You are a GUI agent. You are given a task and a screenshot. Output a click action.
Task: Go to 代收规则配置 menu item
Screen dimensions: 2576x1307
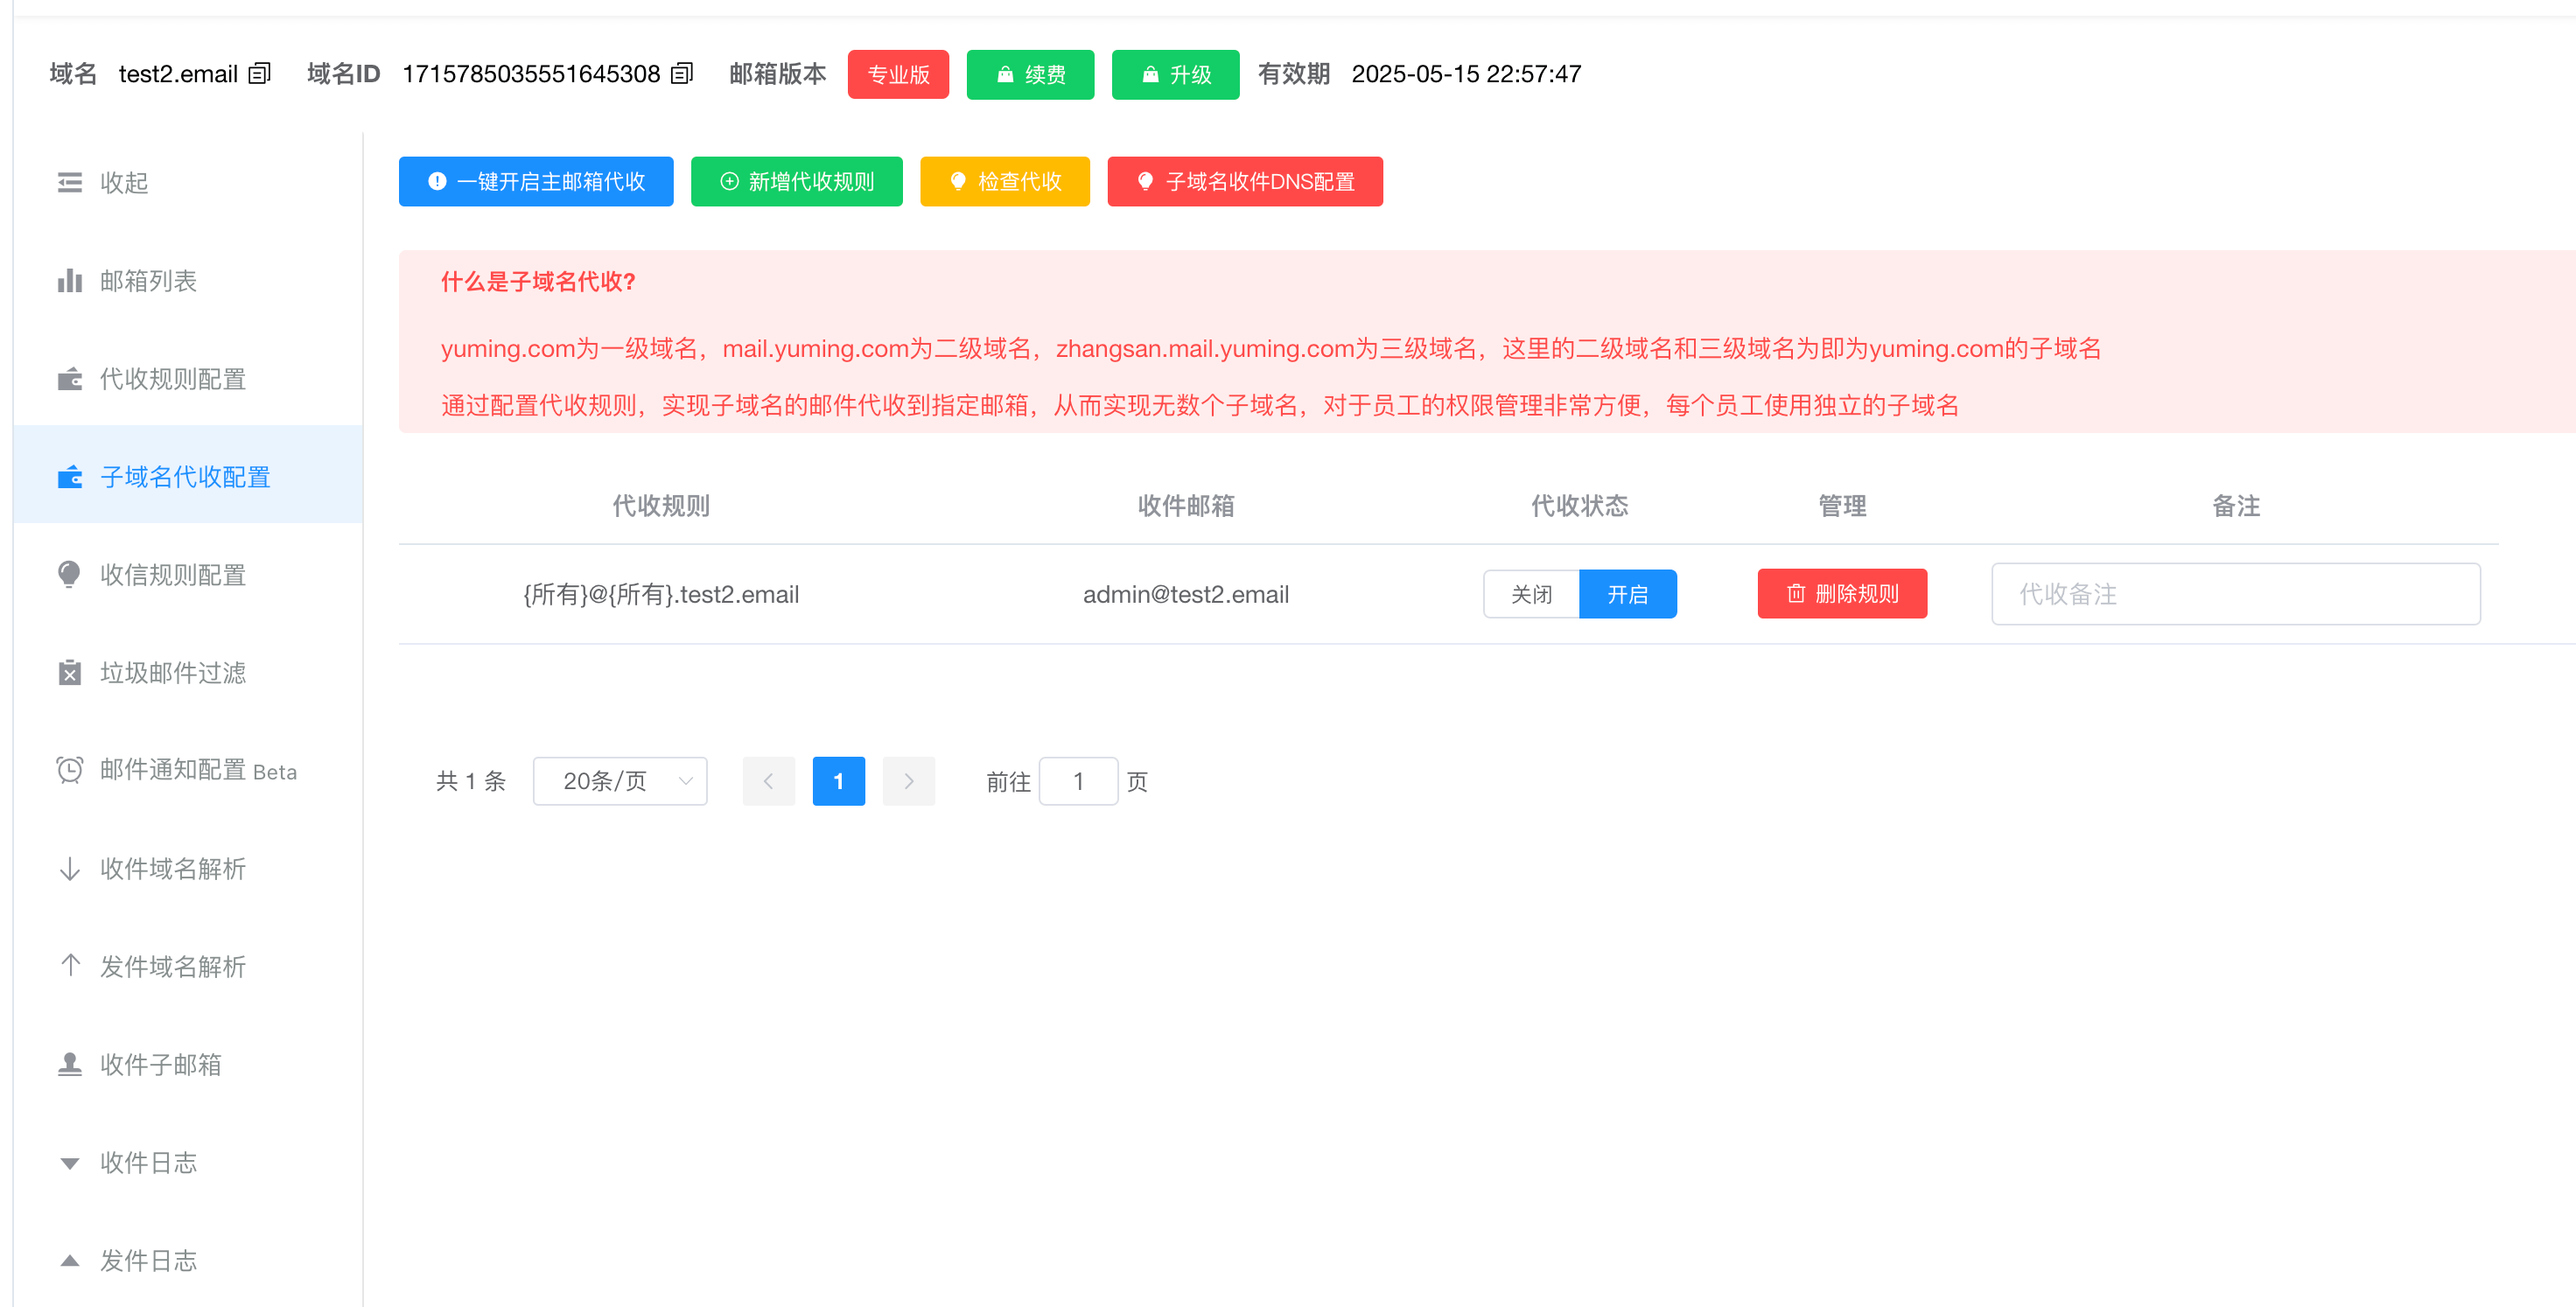(x=188, y=379)
